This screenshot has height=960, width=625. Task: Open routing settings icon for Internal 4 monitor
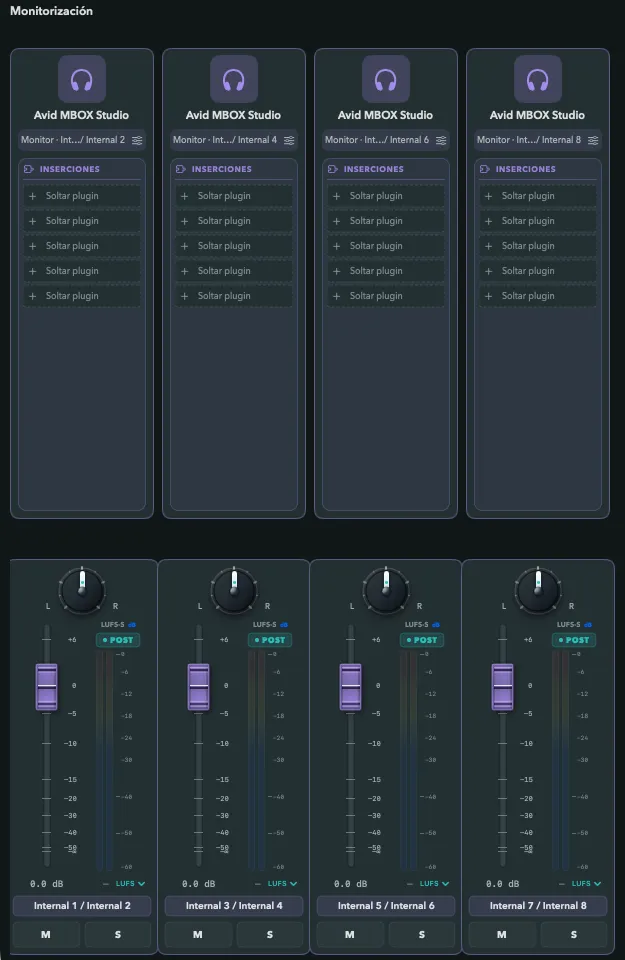pos(289,140)
